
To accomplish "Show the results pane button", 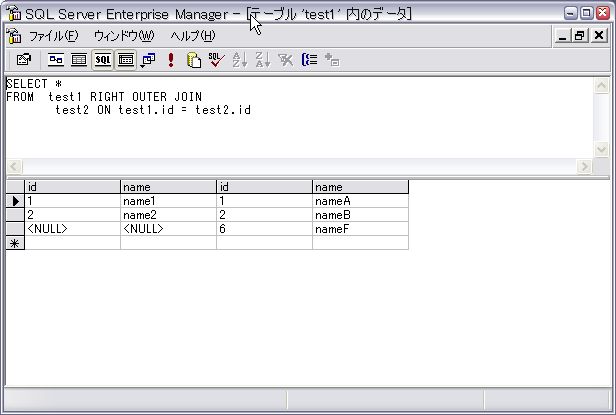I will pos(126,60).
